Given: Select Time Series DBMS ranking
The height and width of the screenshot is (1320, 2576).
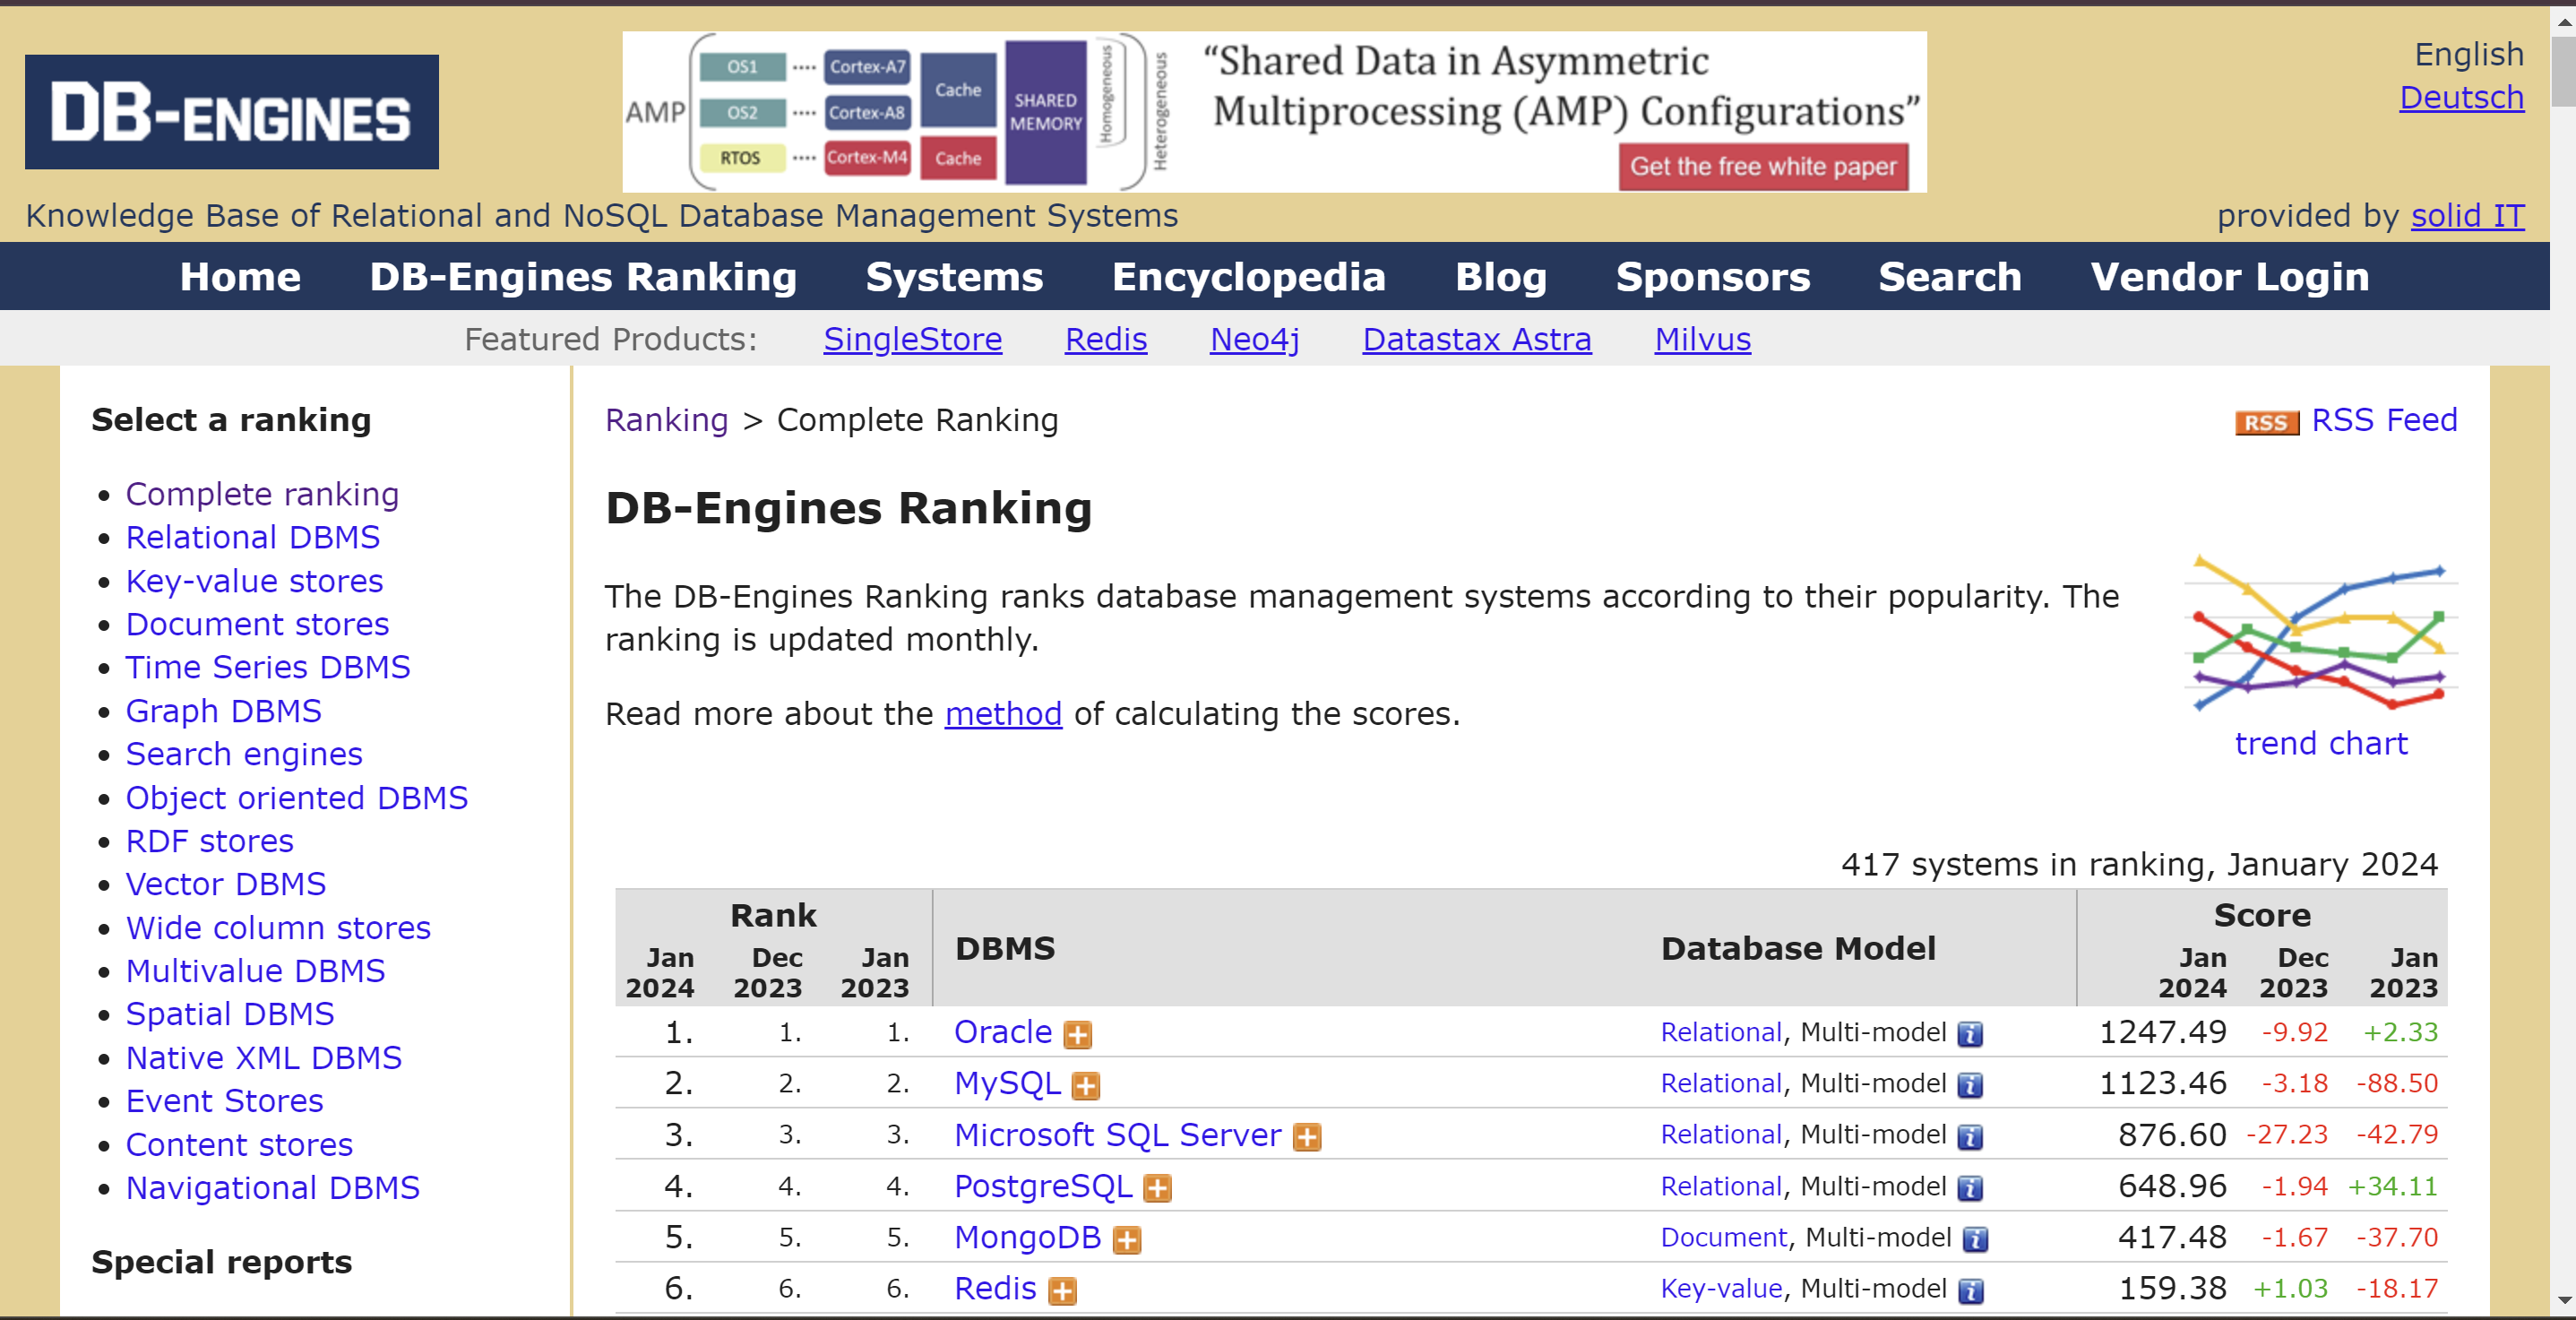Looking at the screenshot, I should click(268, 667).
